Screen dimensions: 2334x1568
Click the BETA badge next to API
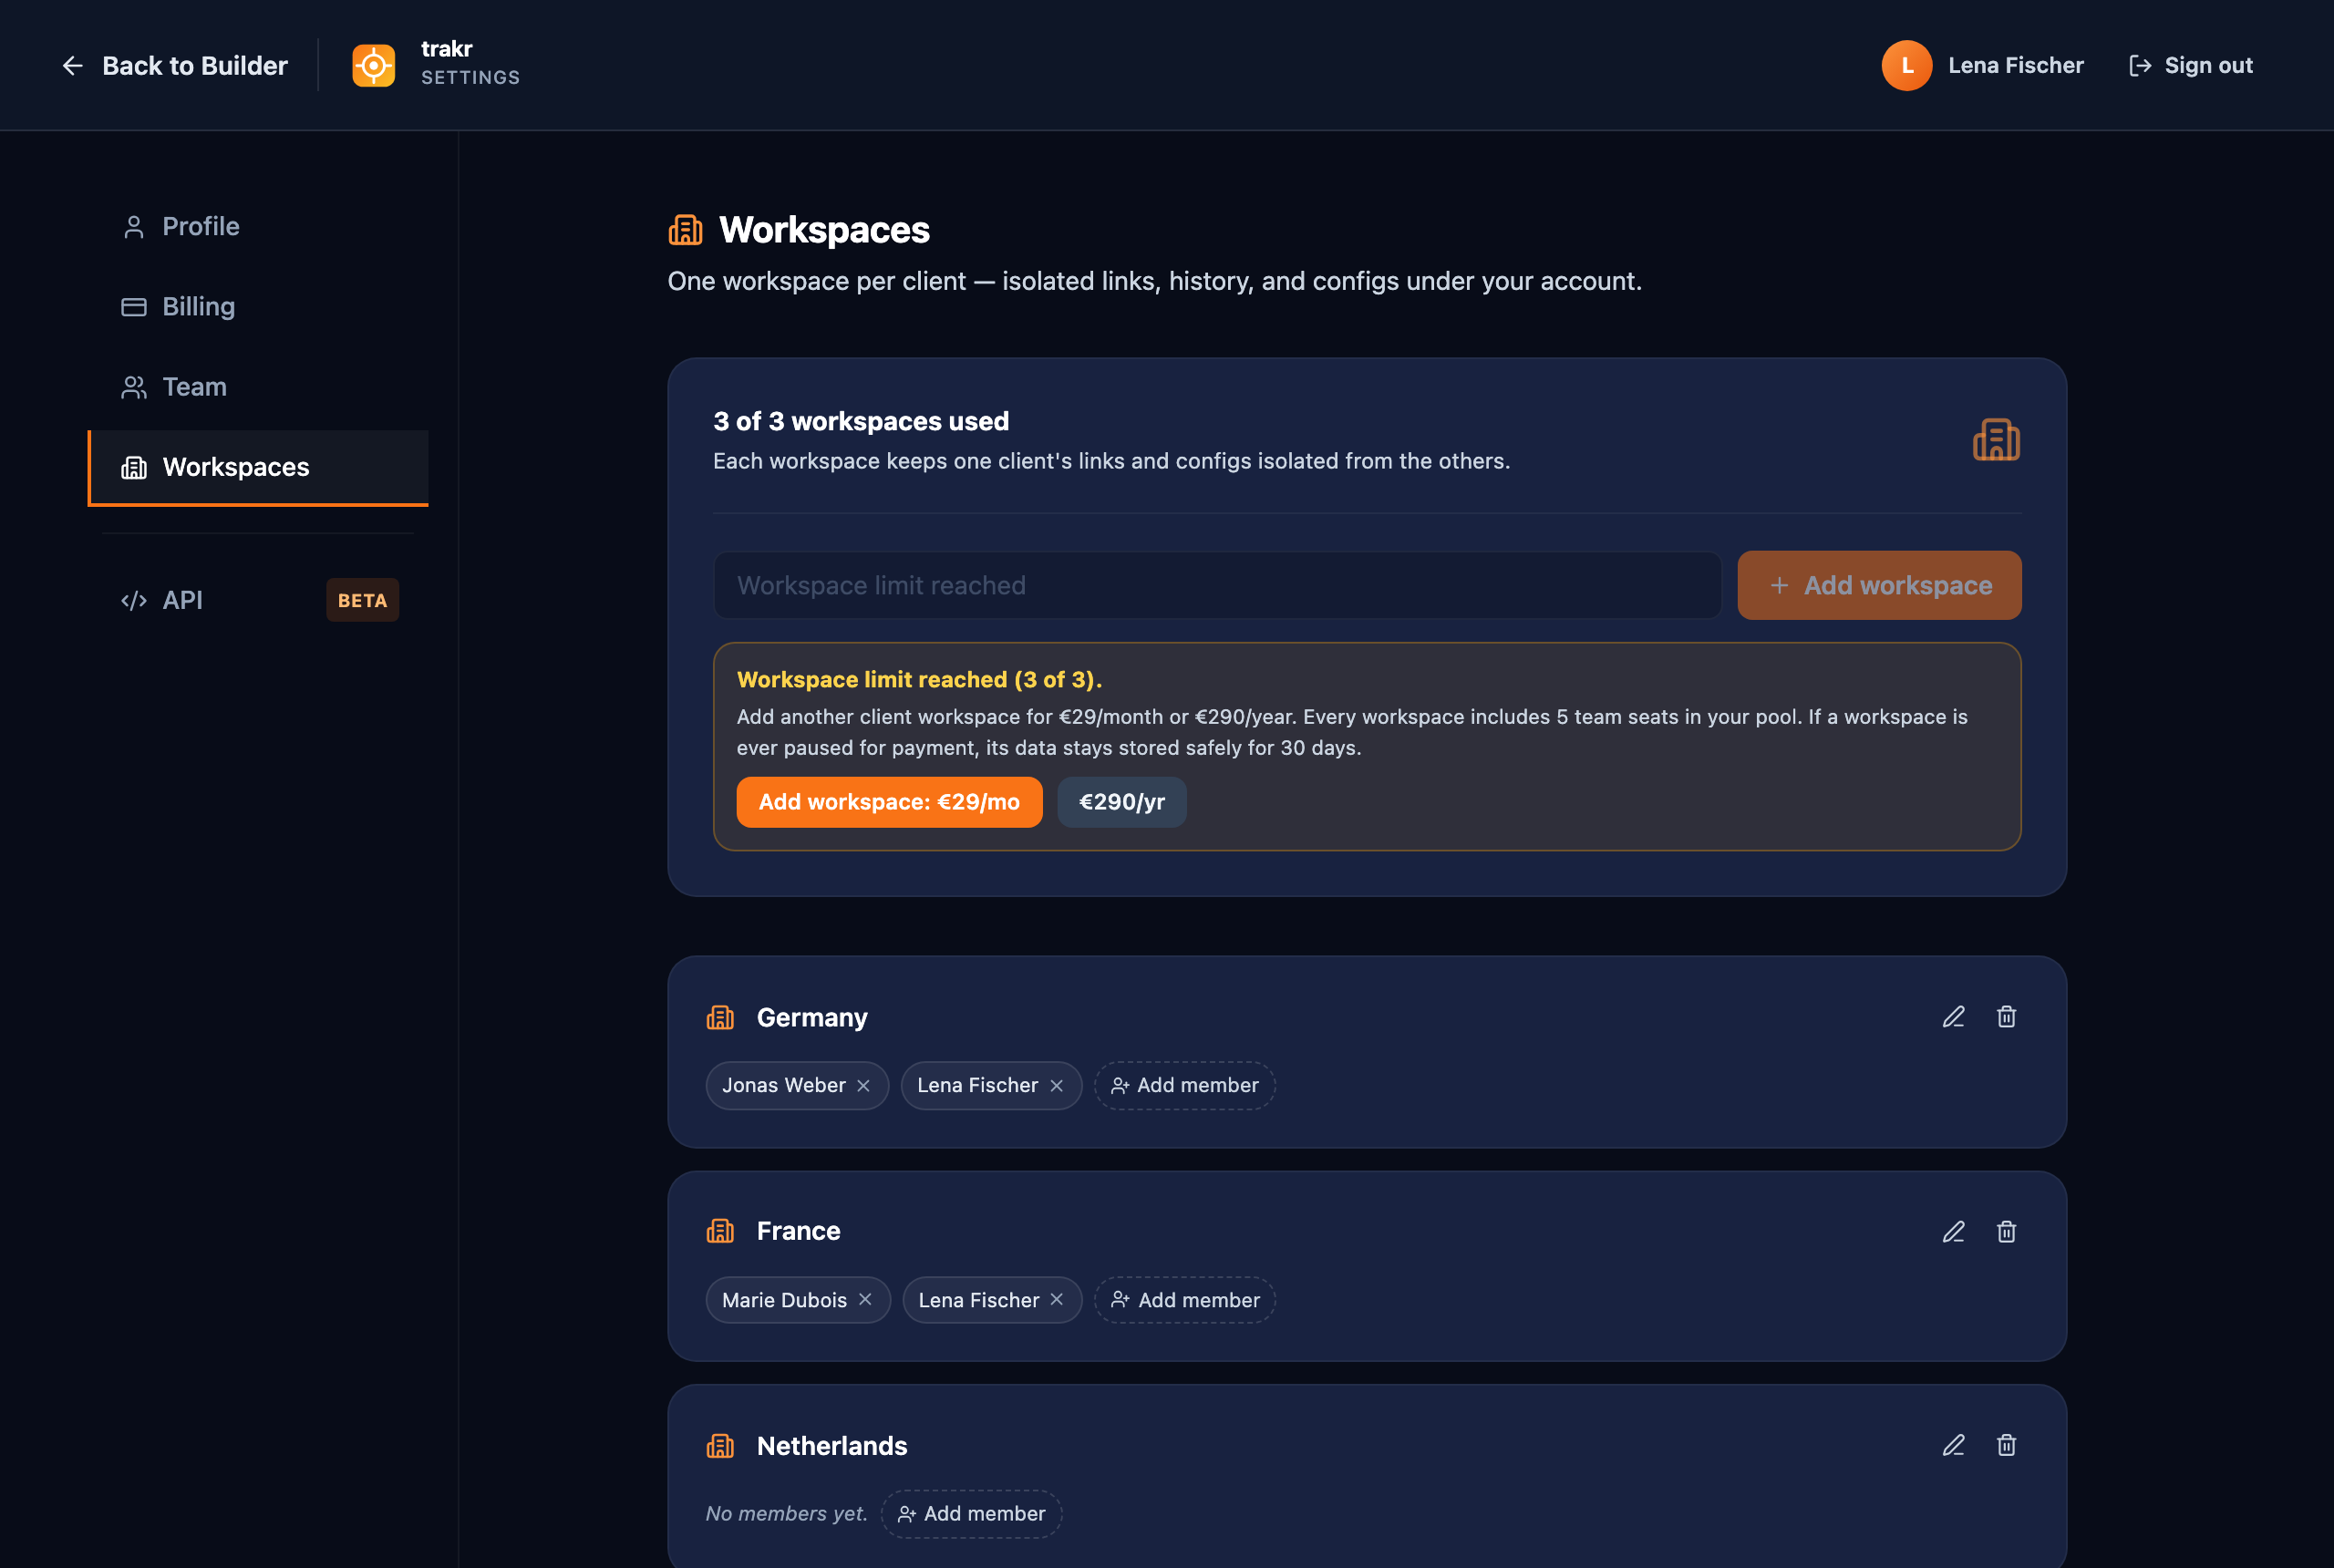[362, 600]
